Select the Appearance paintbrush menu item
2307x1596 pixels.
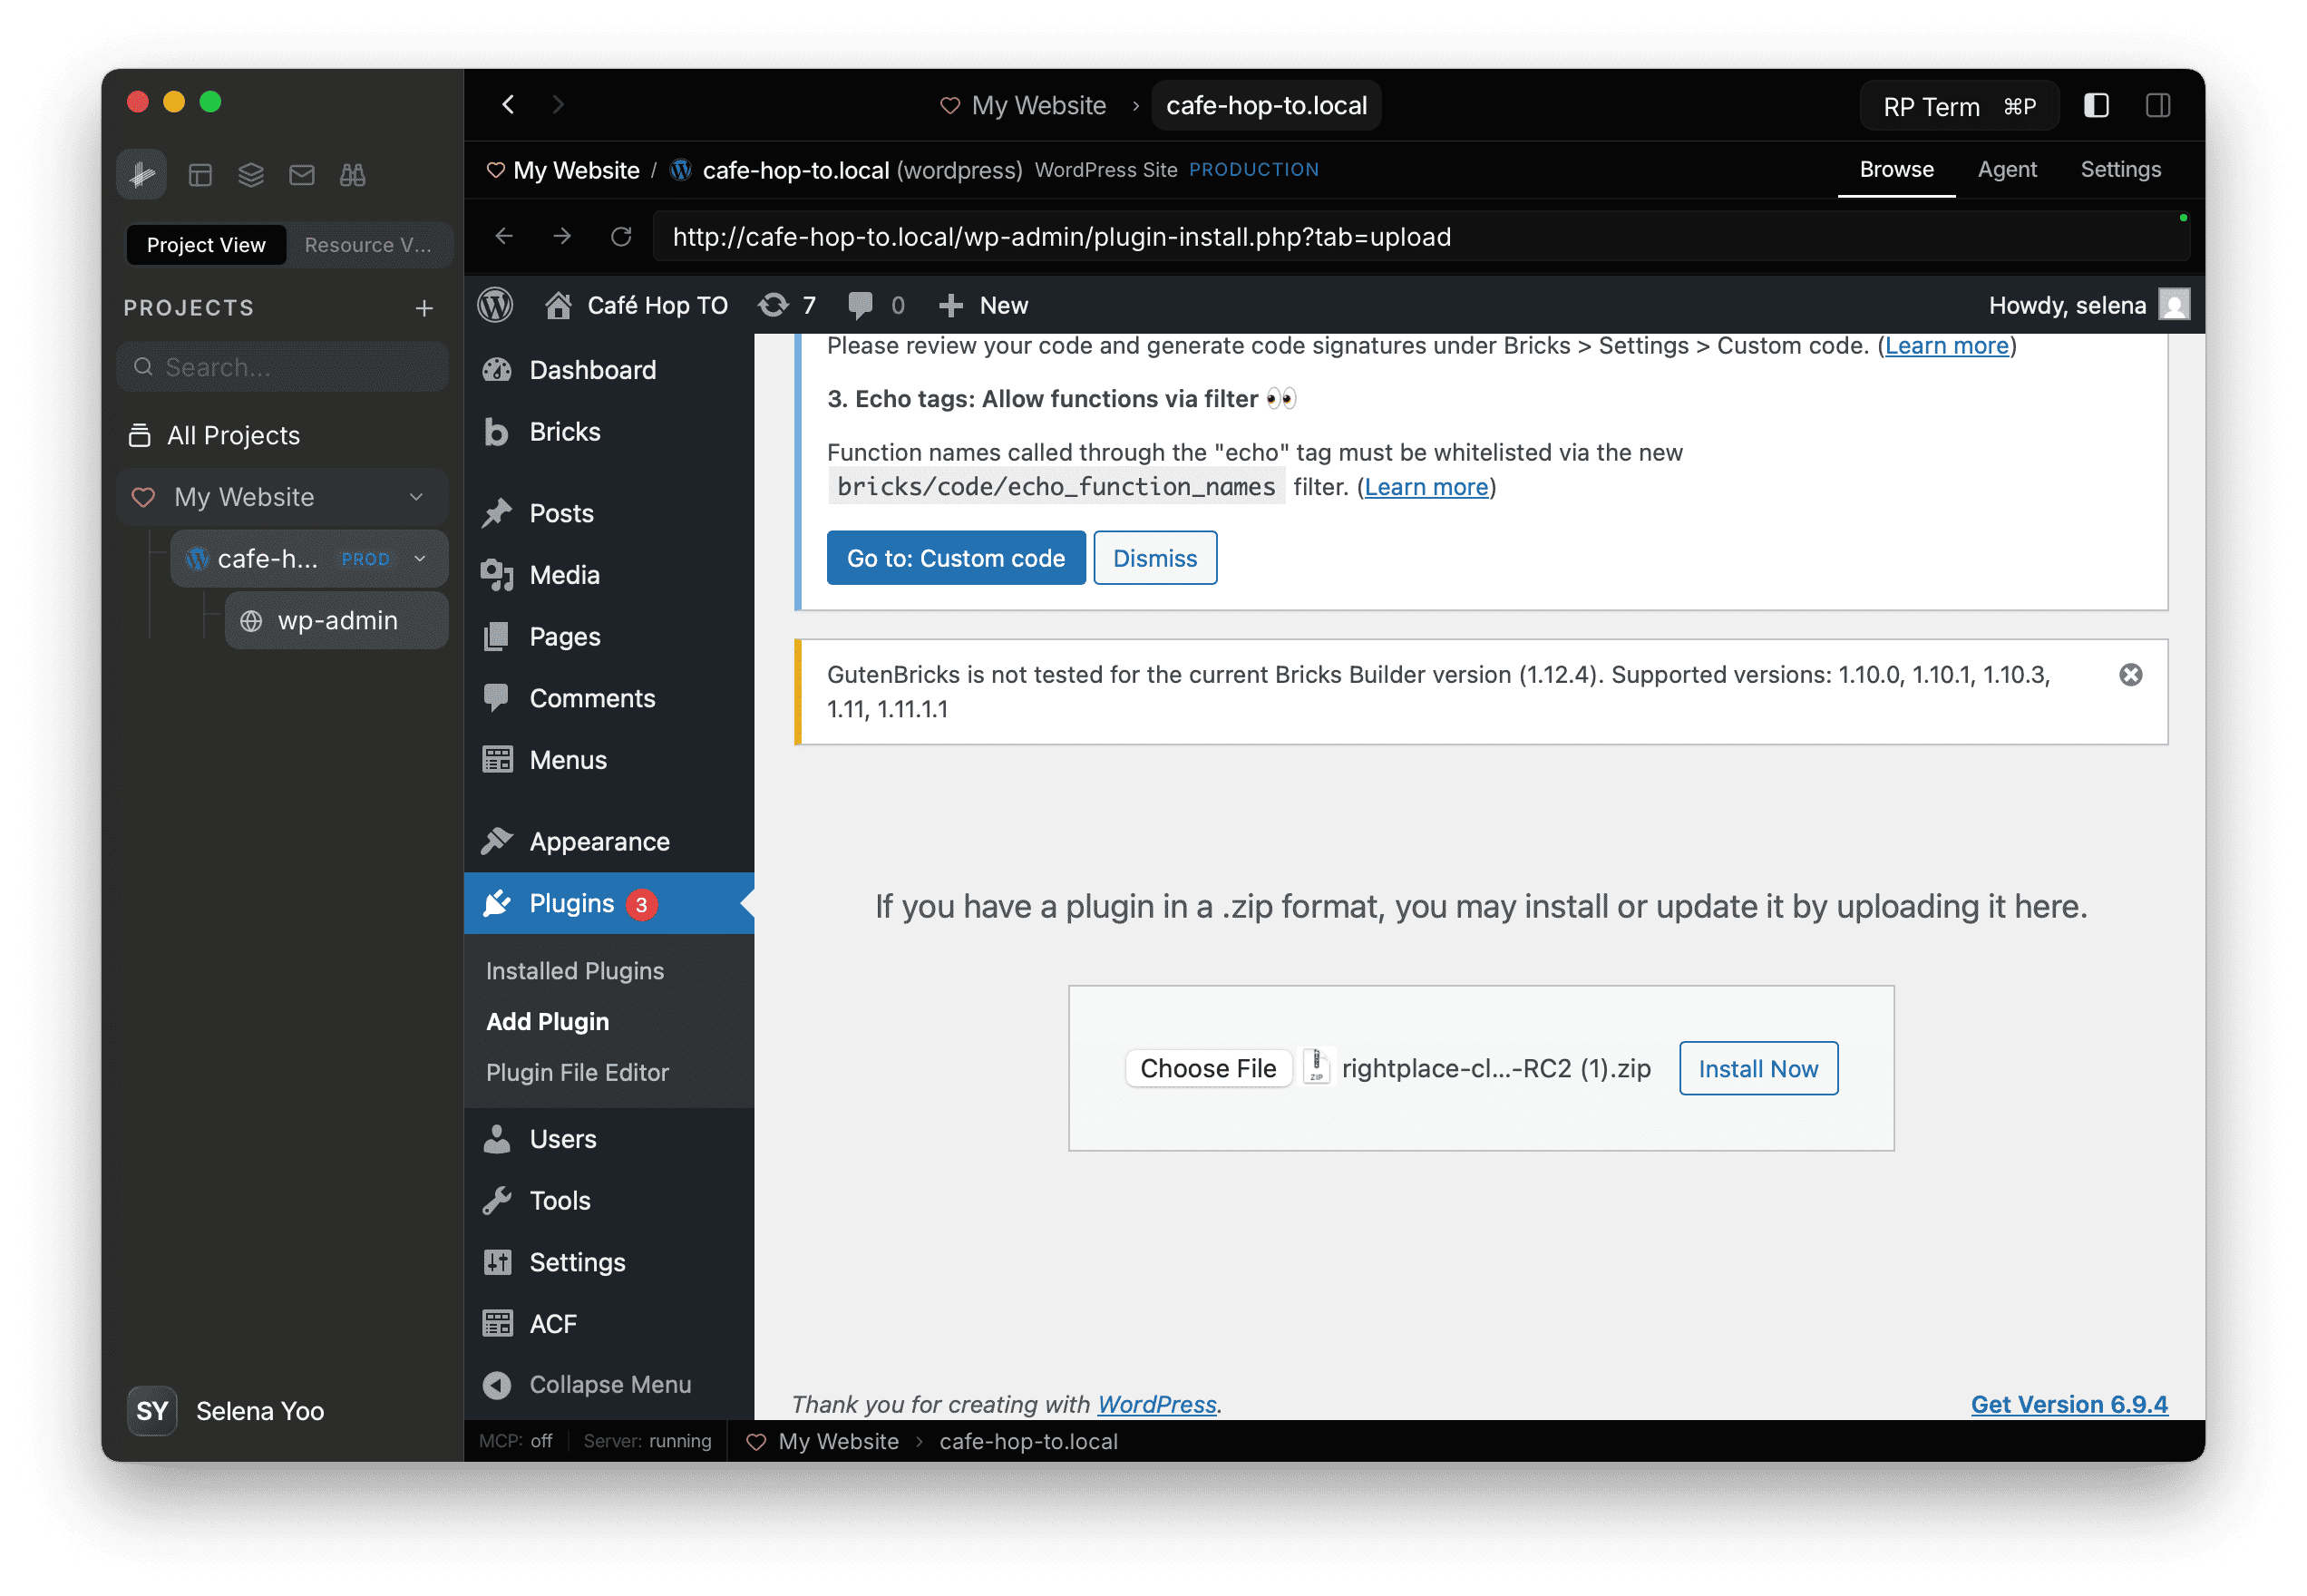click(x=599, y=841)
